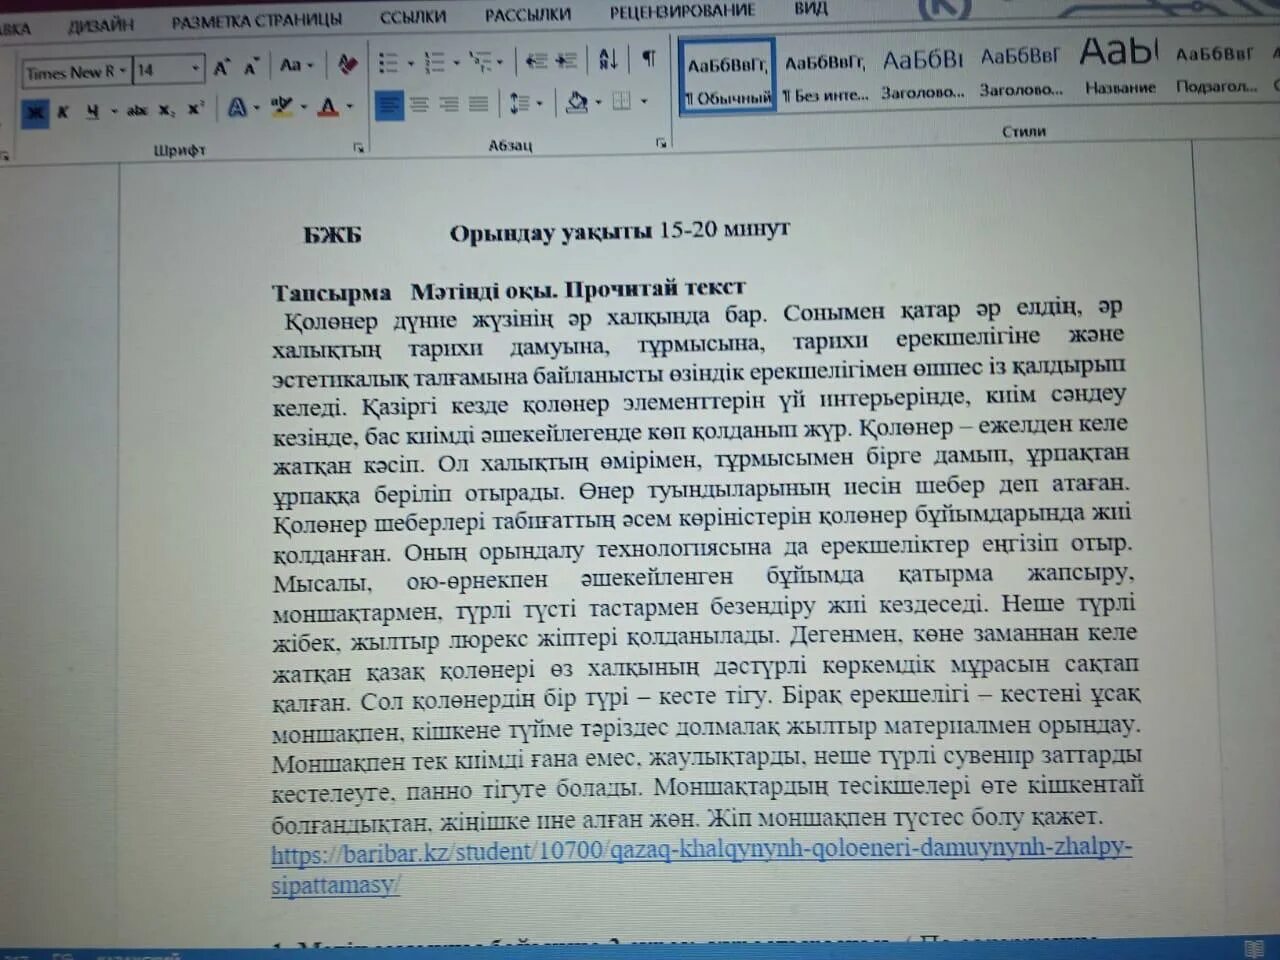The height and width of the screenshot is (960, 1280).
Task: Switch to the ВИД tab
Action: 811,9
